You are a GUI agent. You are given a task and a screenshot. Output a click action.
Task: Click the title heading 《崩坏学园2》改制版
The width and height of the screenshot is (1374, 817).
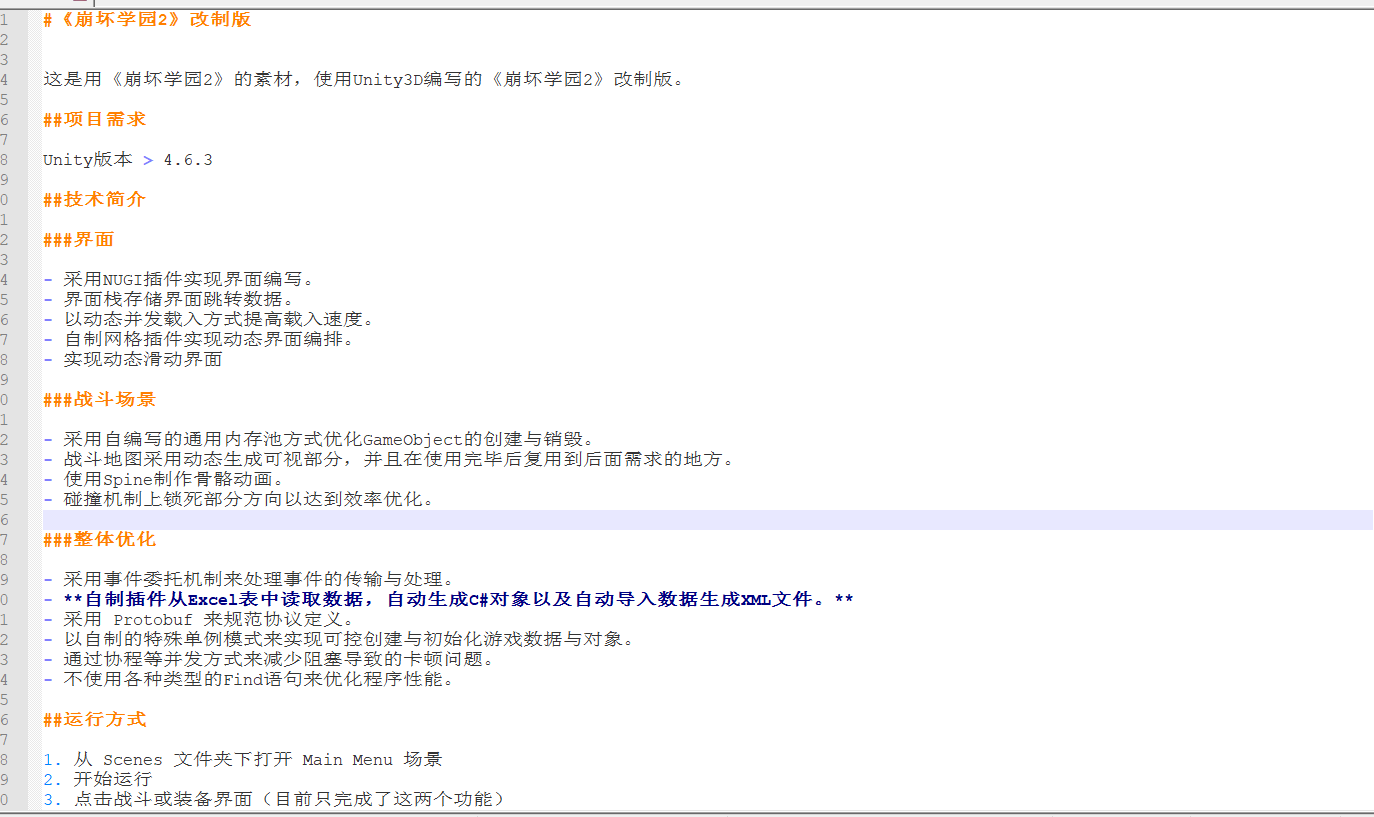click(148, 19)
